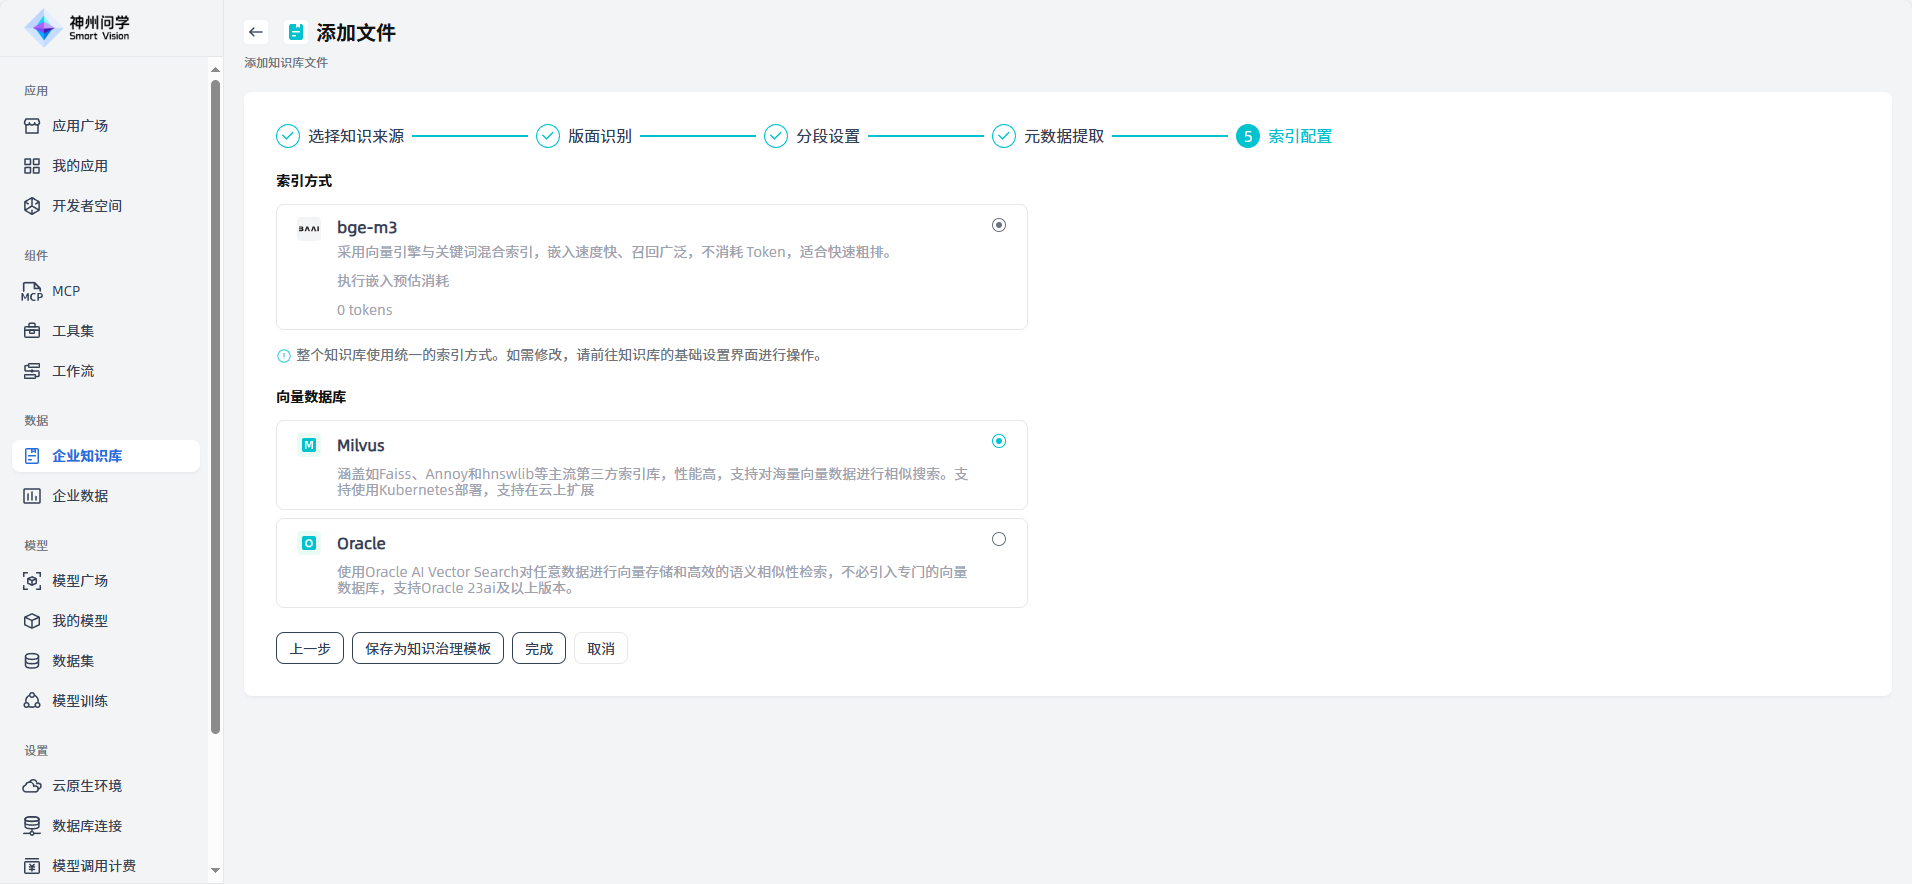Screen dimensions: 1912x884
Task: Click the 数据库连接 database icon
Action: 32,826
